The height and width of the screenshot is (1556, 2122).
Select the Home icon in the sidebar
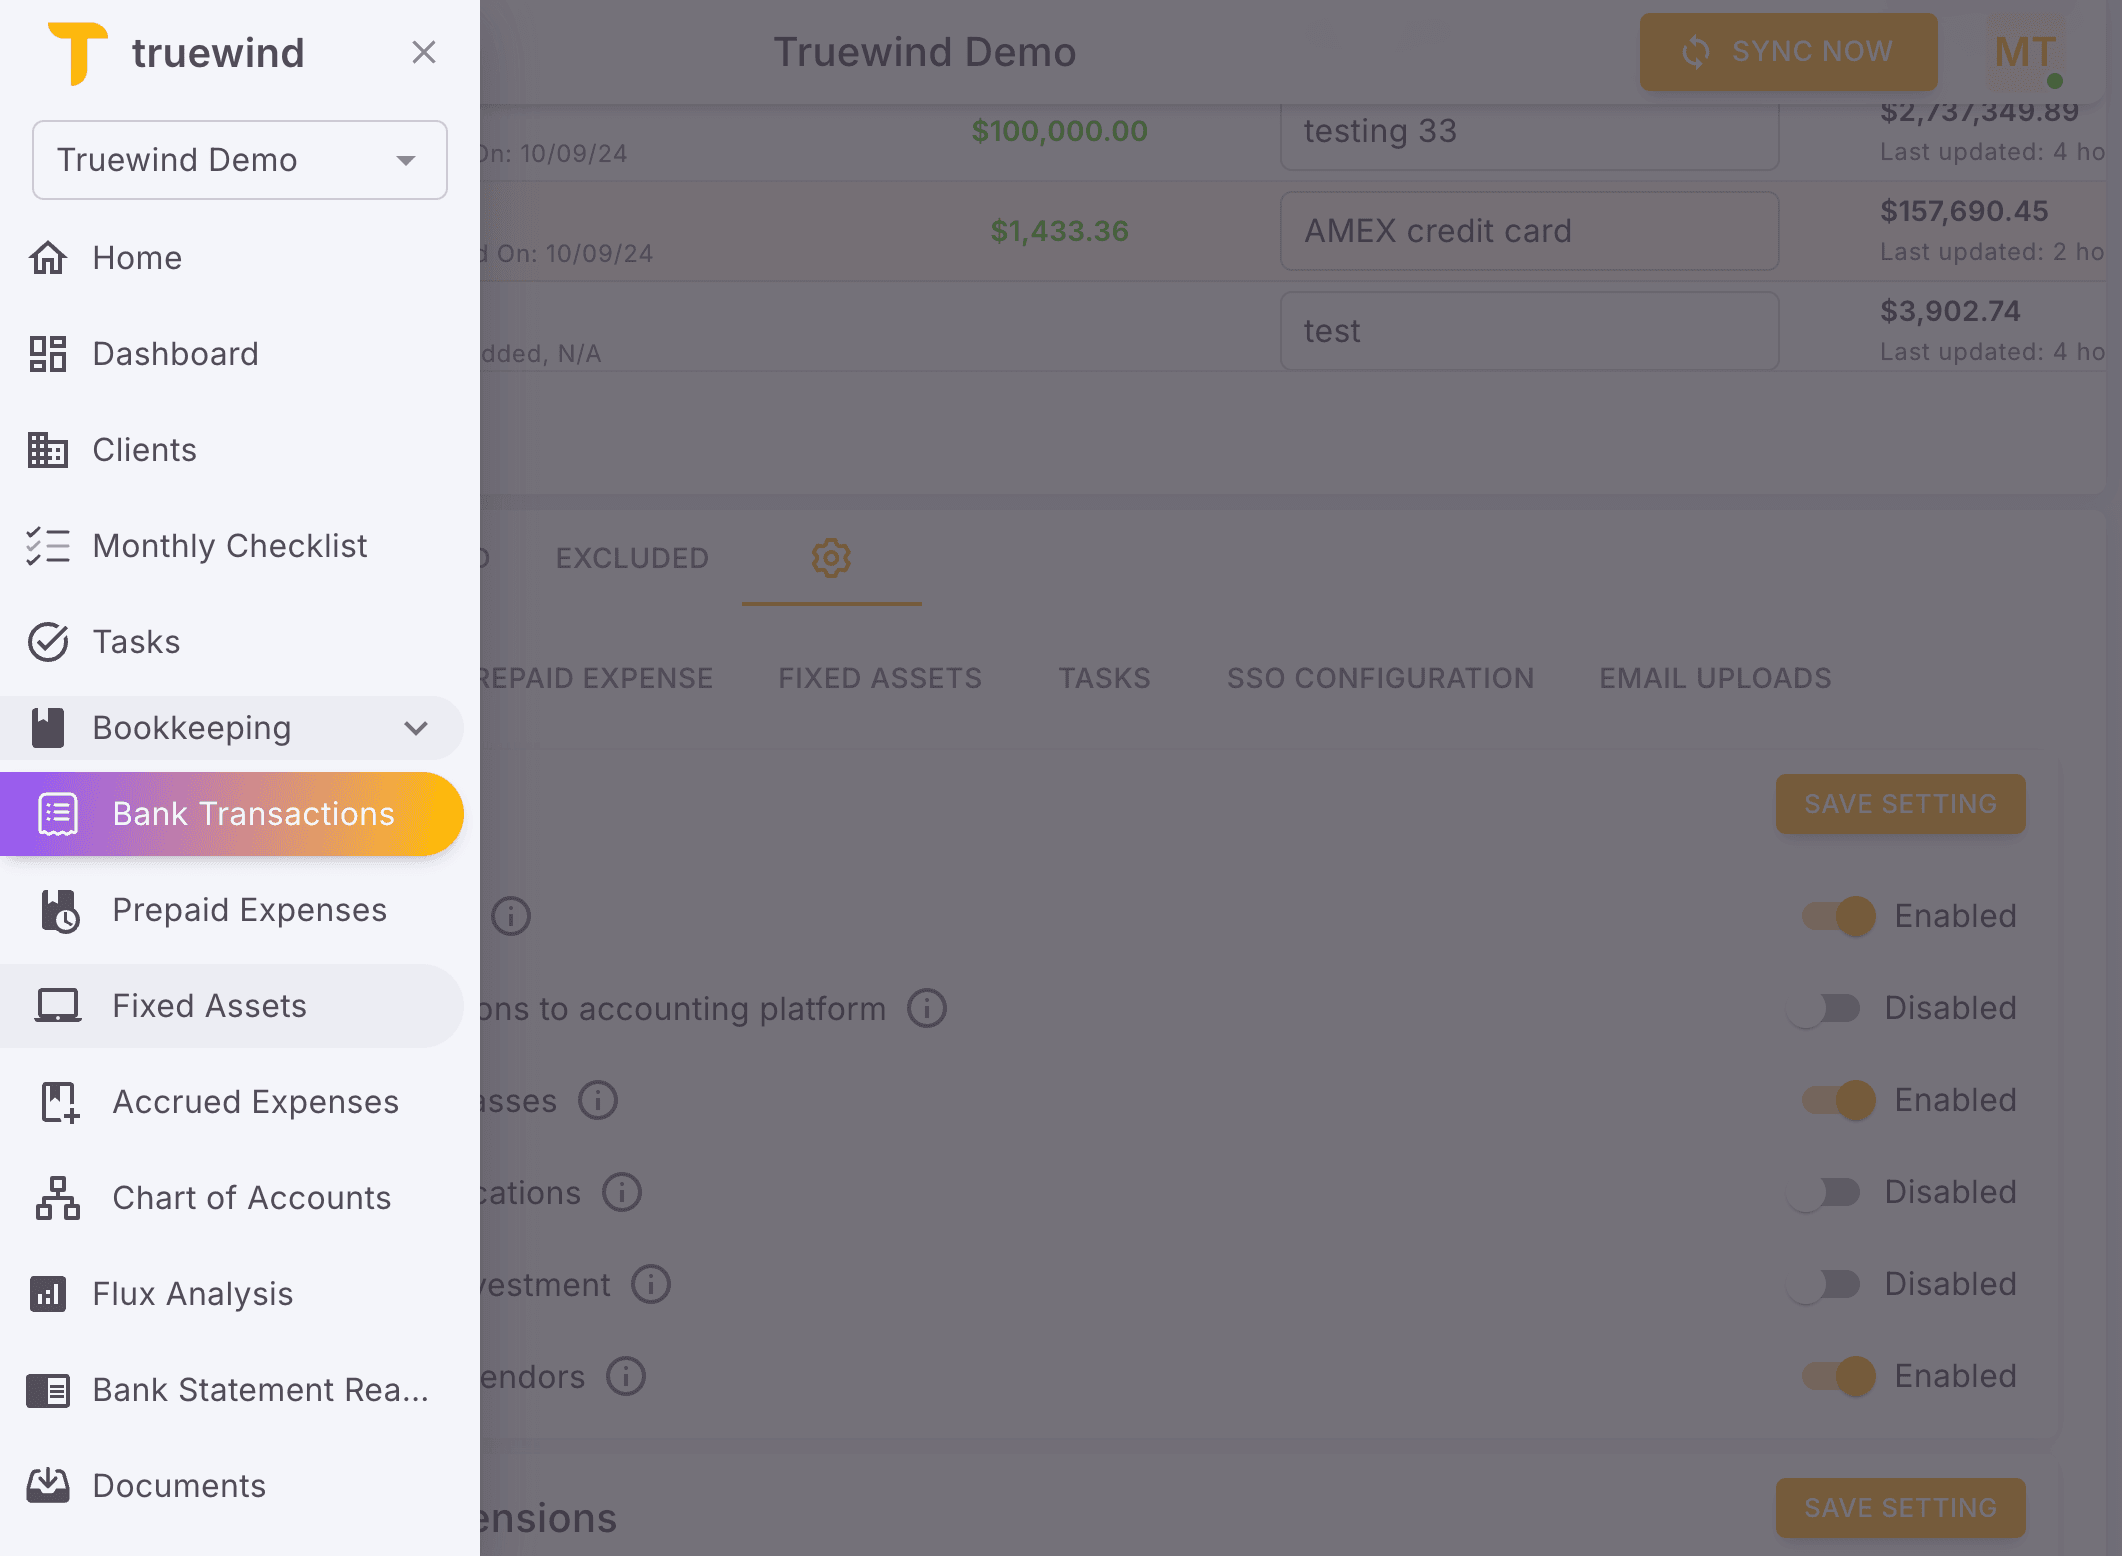pyautogui.click(x=48, y=257)
